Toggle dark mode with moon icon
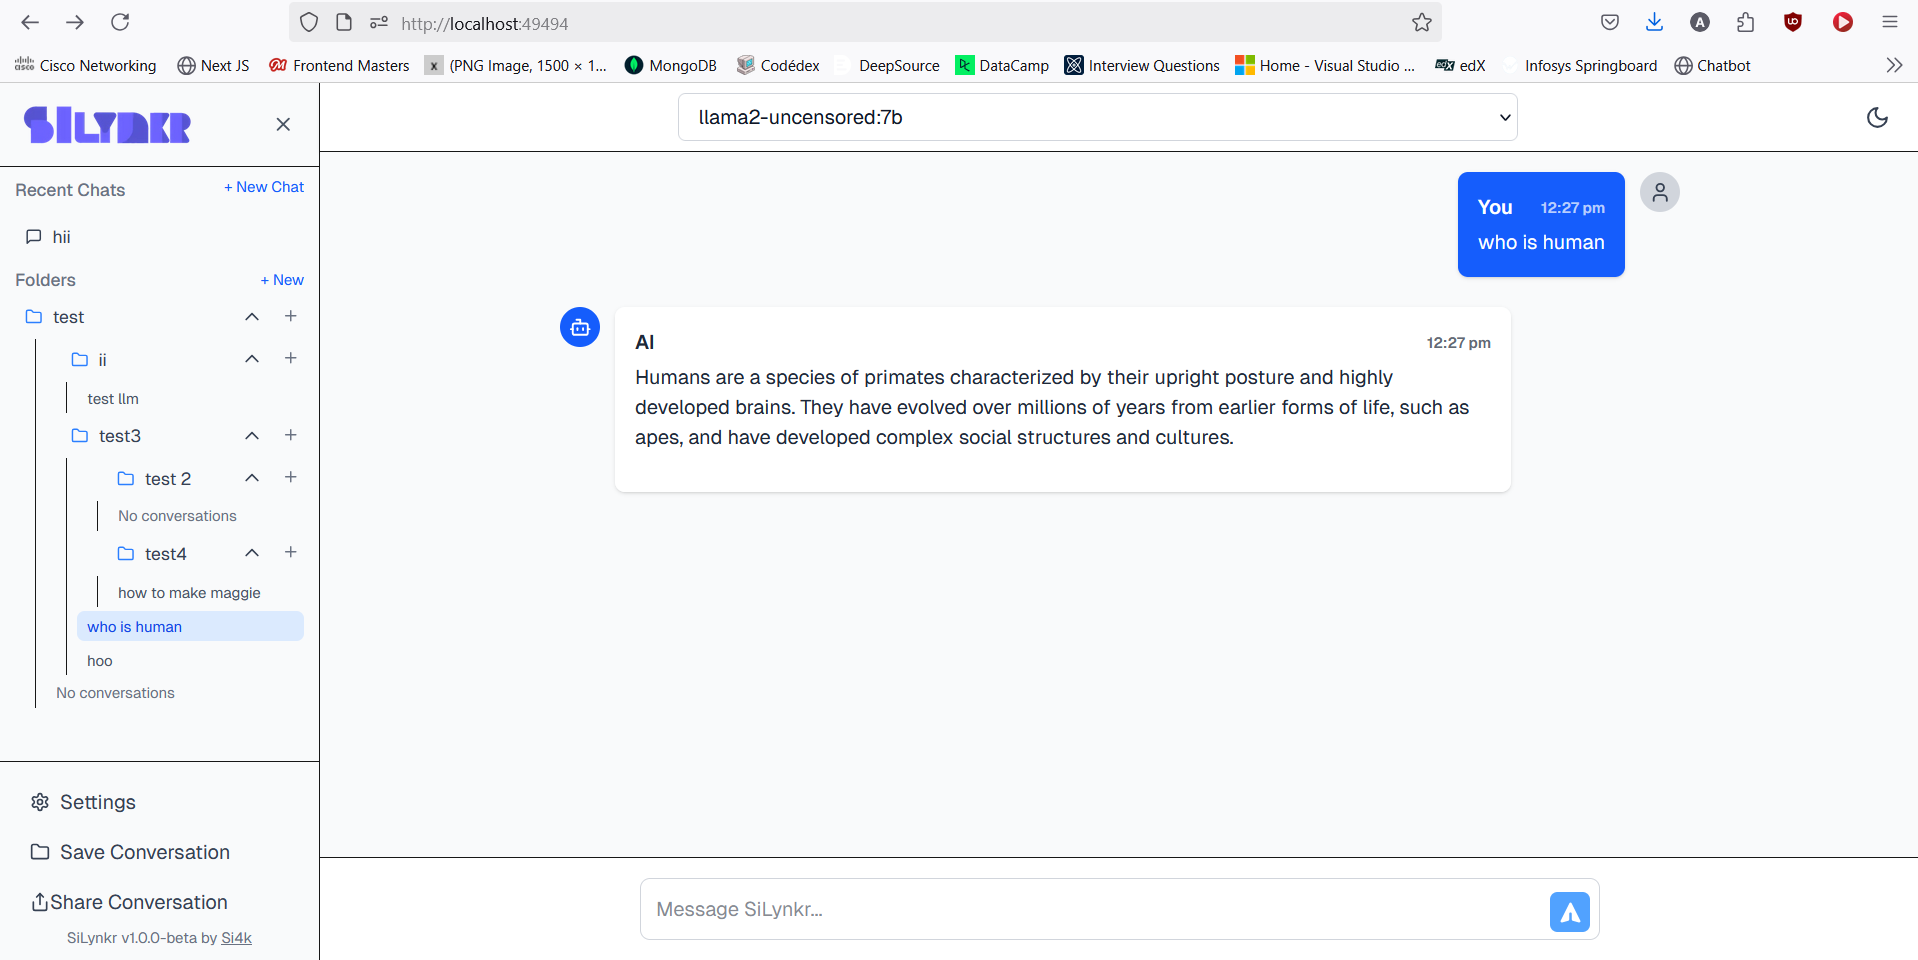 pyautogui.click(x=1877, y=117)
